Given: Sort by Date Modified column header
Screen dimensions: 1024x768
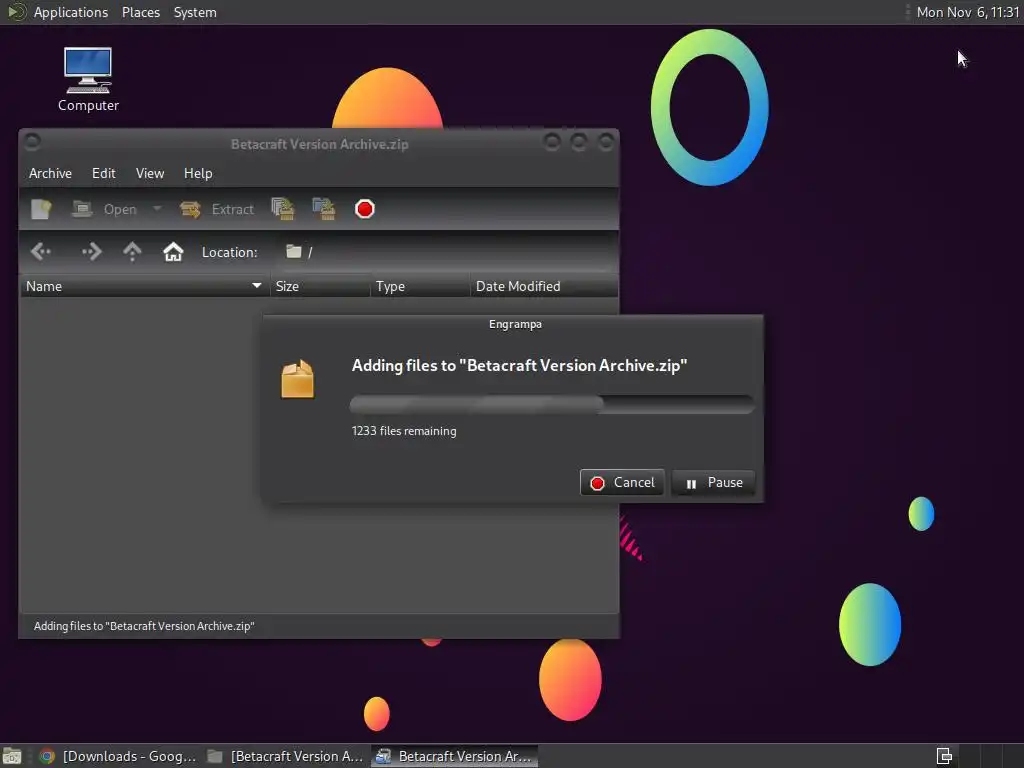Looking at the screenshot, I should pos(543,286).
